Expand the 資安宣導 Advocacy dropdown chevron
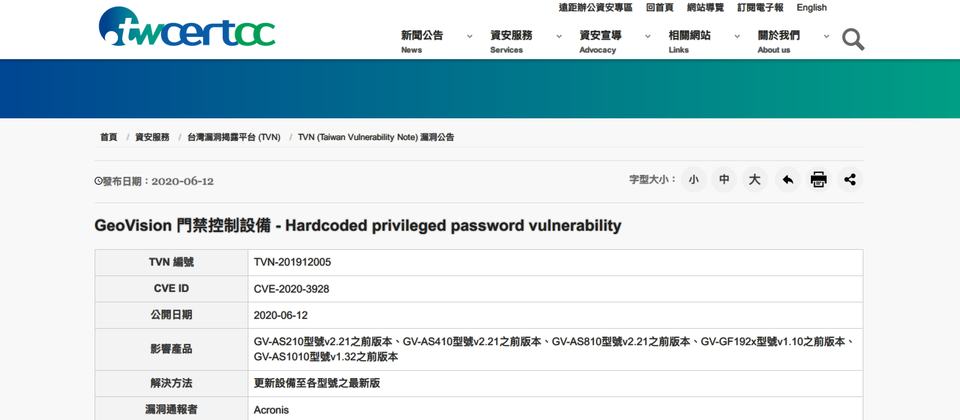Screen dimensions: 960x420 coord(648,37)
